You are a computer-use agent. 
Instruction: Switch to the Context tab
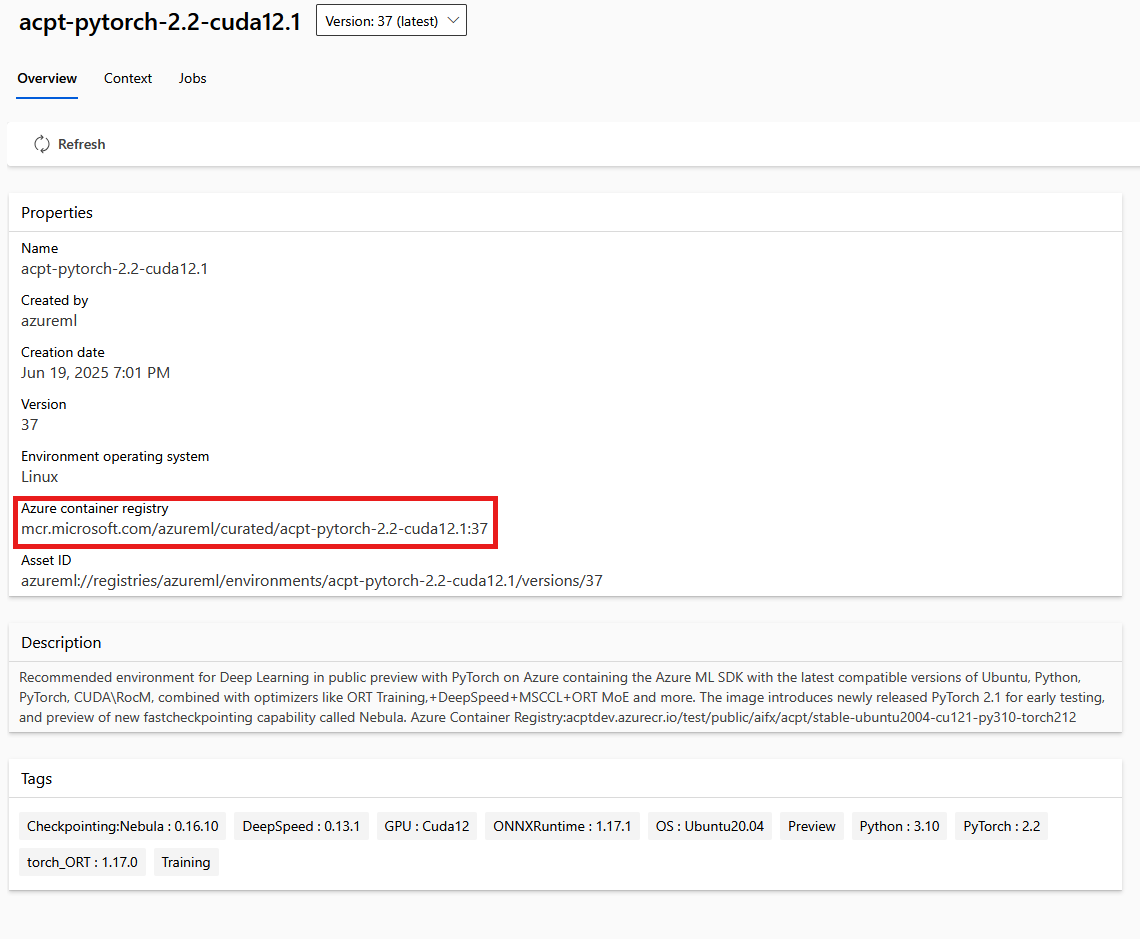point(127,78)
